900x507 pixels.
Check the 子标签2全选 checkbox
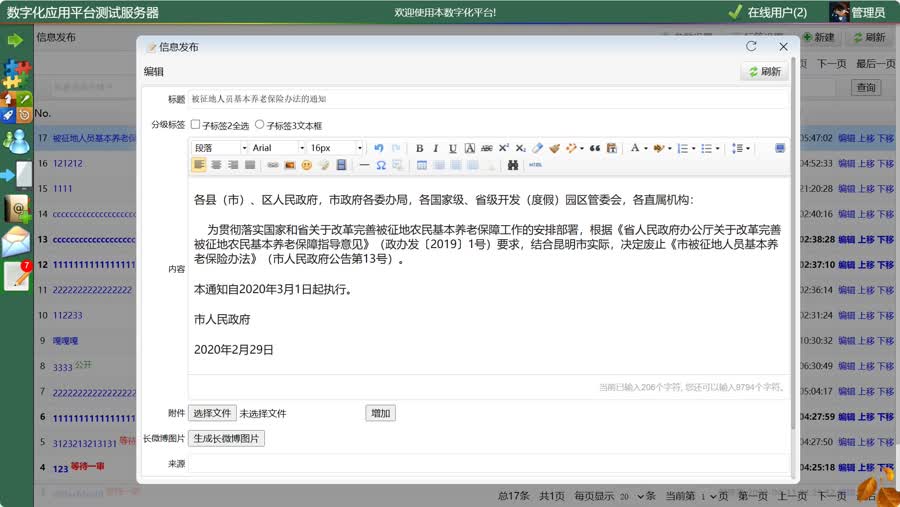coord(196,125)
